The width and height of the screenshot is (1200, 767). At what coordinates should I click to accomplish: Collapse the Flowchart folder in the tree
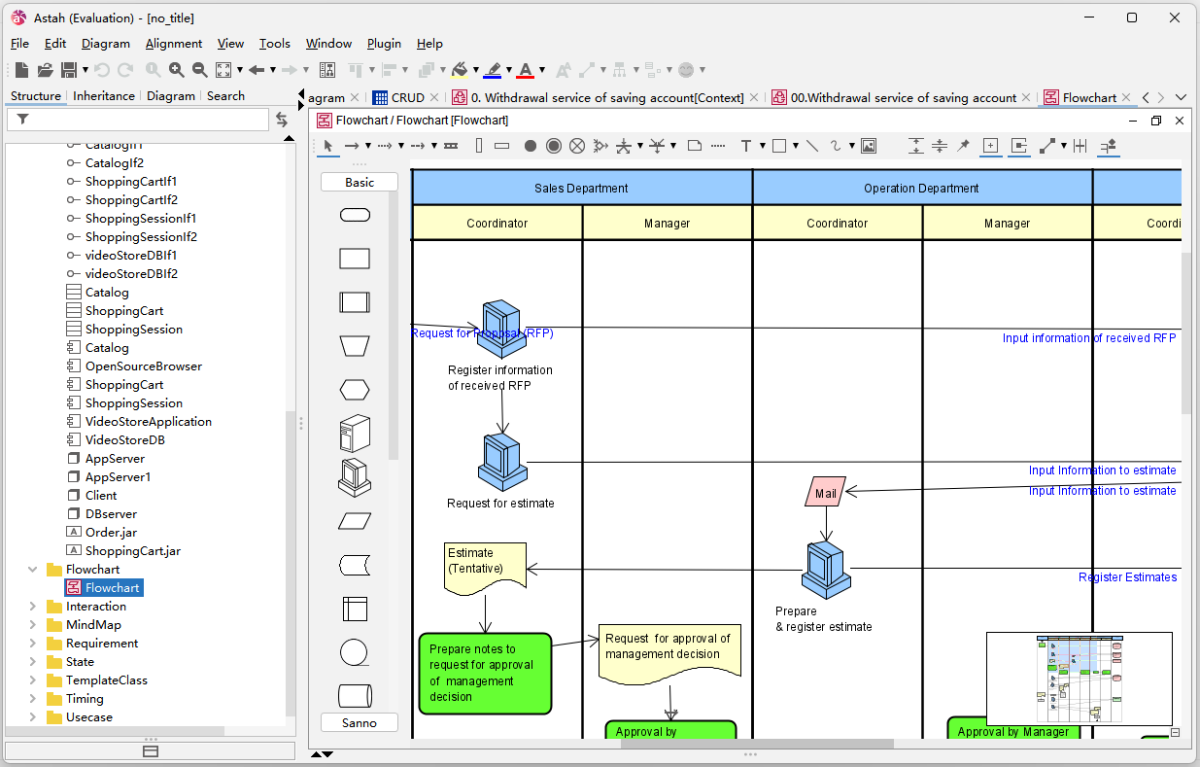[33, 570]
